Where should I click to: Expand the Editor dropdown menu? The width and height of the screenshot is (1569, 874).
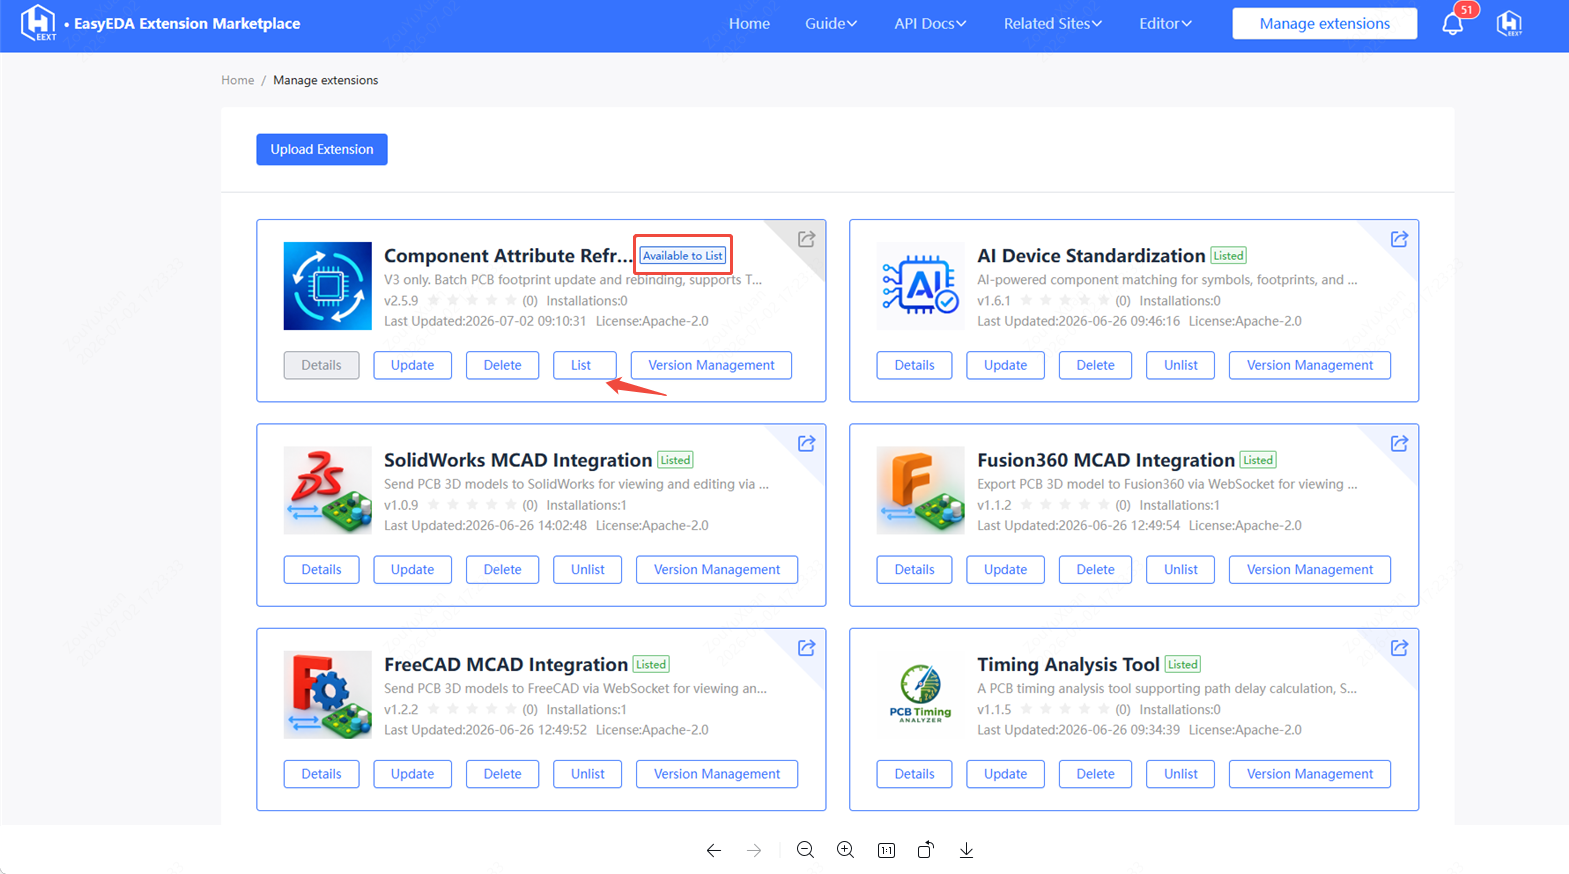(x=1165, y=23)
